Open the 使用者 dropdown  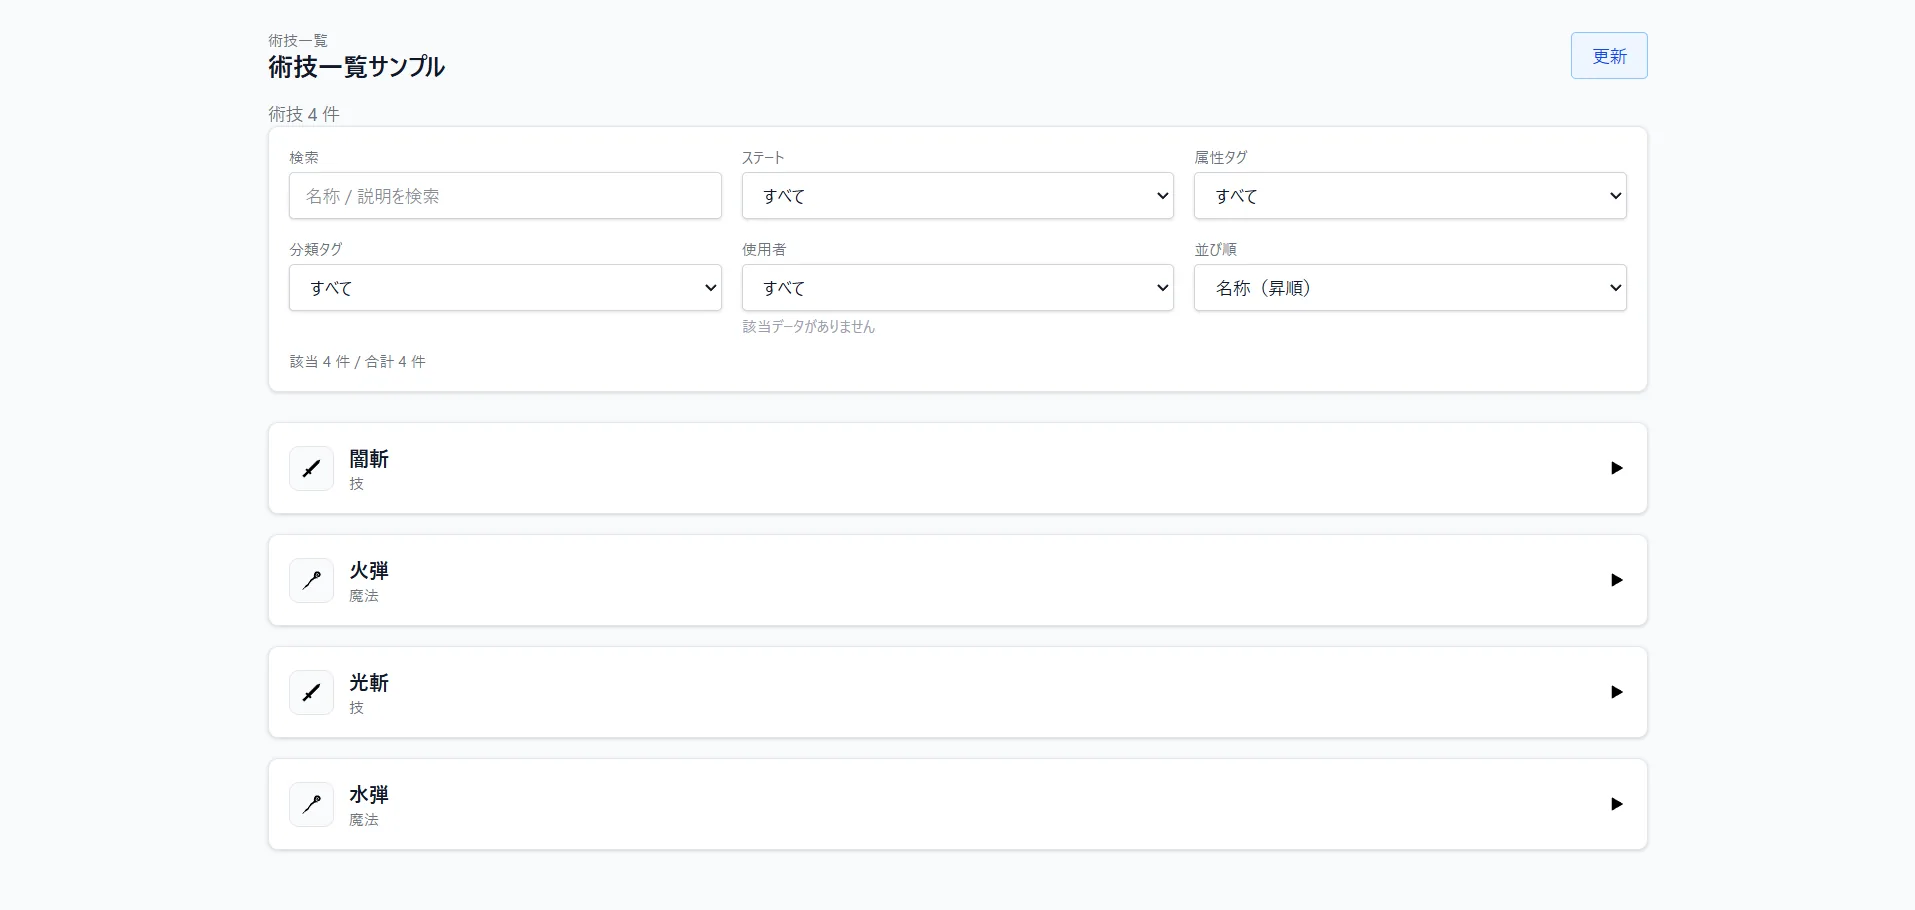[x=957, y=288]
